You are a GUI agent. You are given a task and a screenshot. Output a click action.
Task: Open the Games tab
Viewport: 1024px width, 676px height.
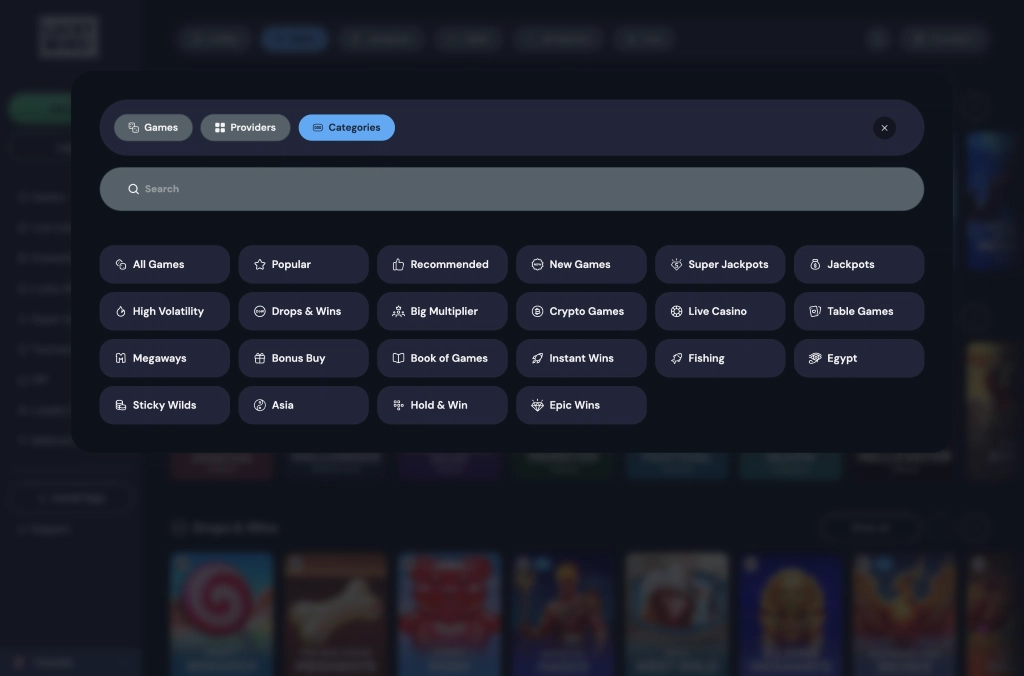(x=153, y=127)
